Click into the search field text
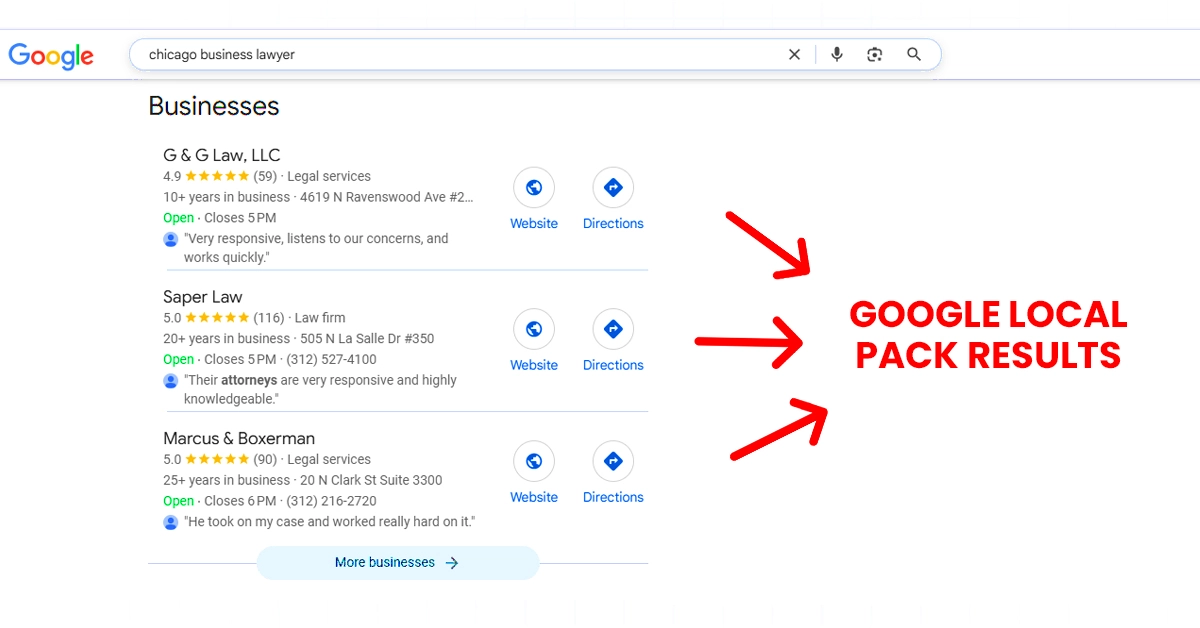The width and height of the screenshot is (1200, 628). pyautogui.click(x=400, y=55)
